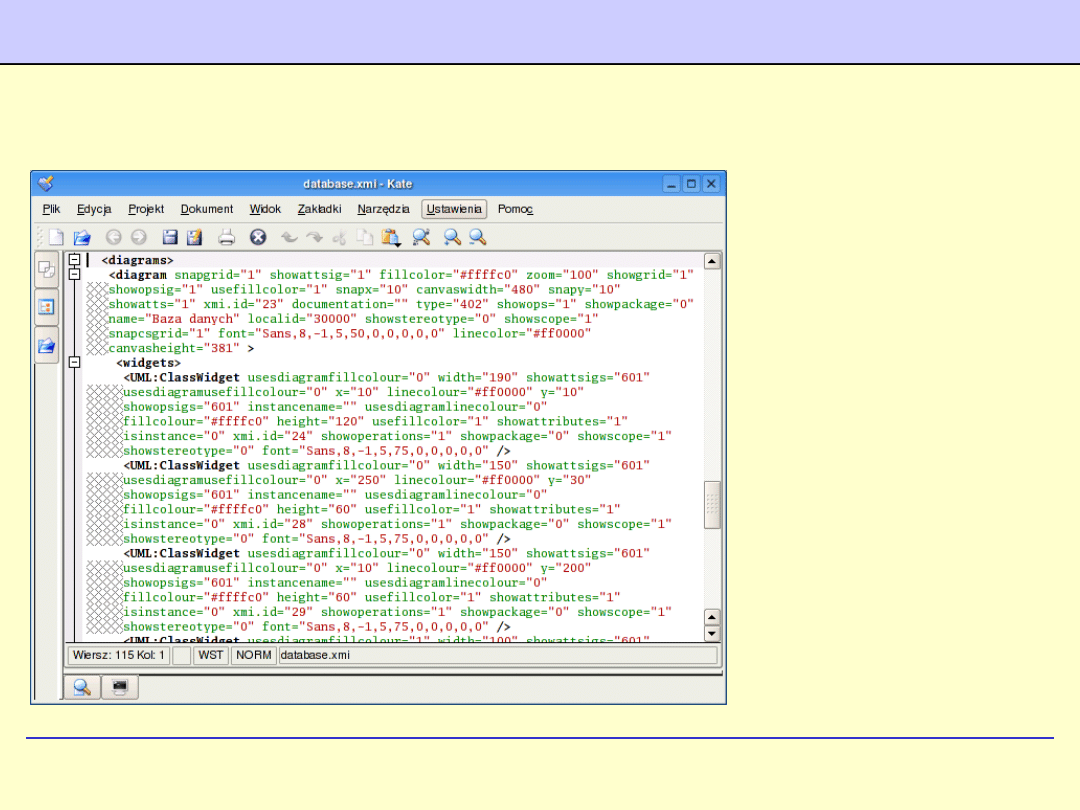Show the Terminal panel at the bottom
This screenshot has height=810, width=1080.
[120, 687]
